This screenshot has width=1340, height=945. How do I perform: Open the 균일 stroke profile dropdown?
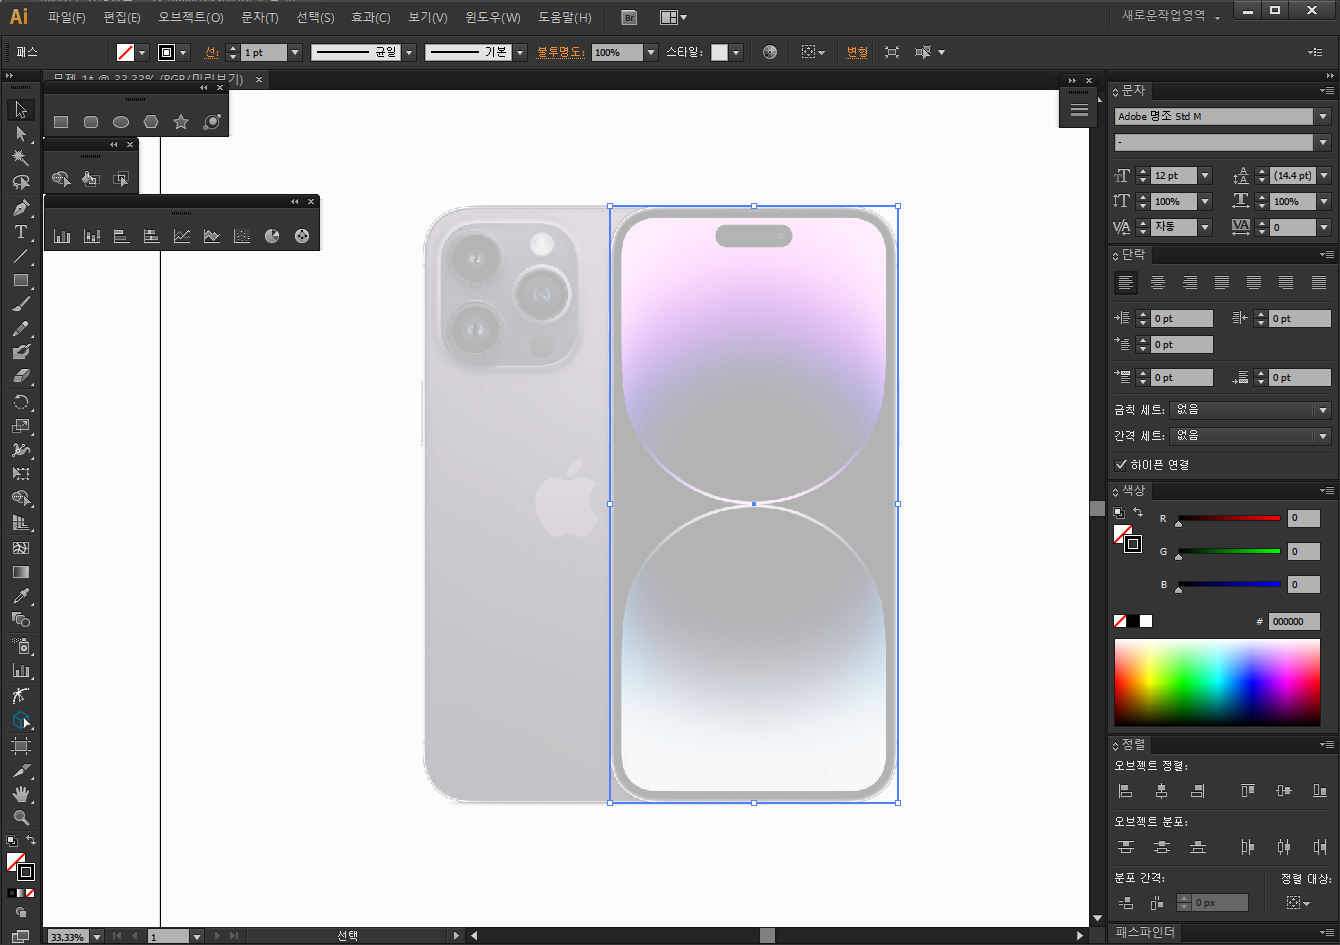click(409, 52)
